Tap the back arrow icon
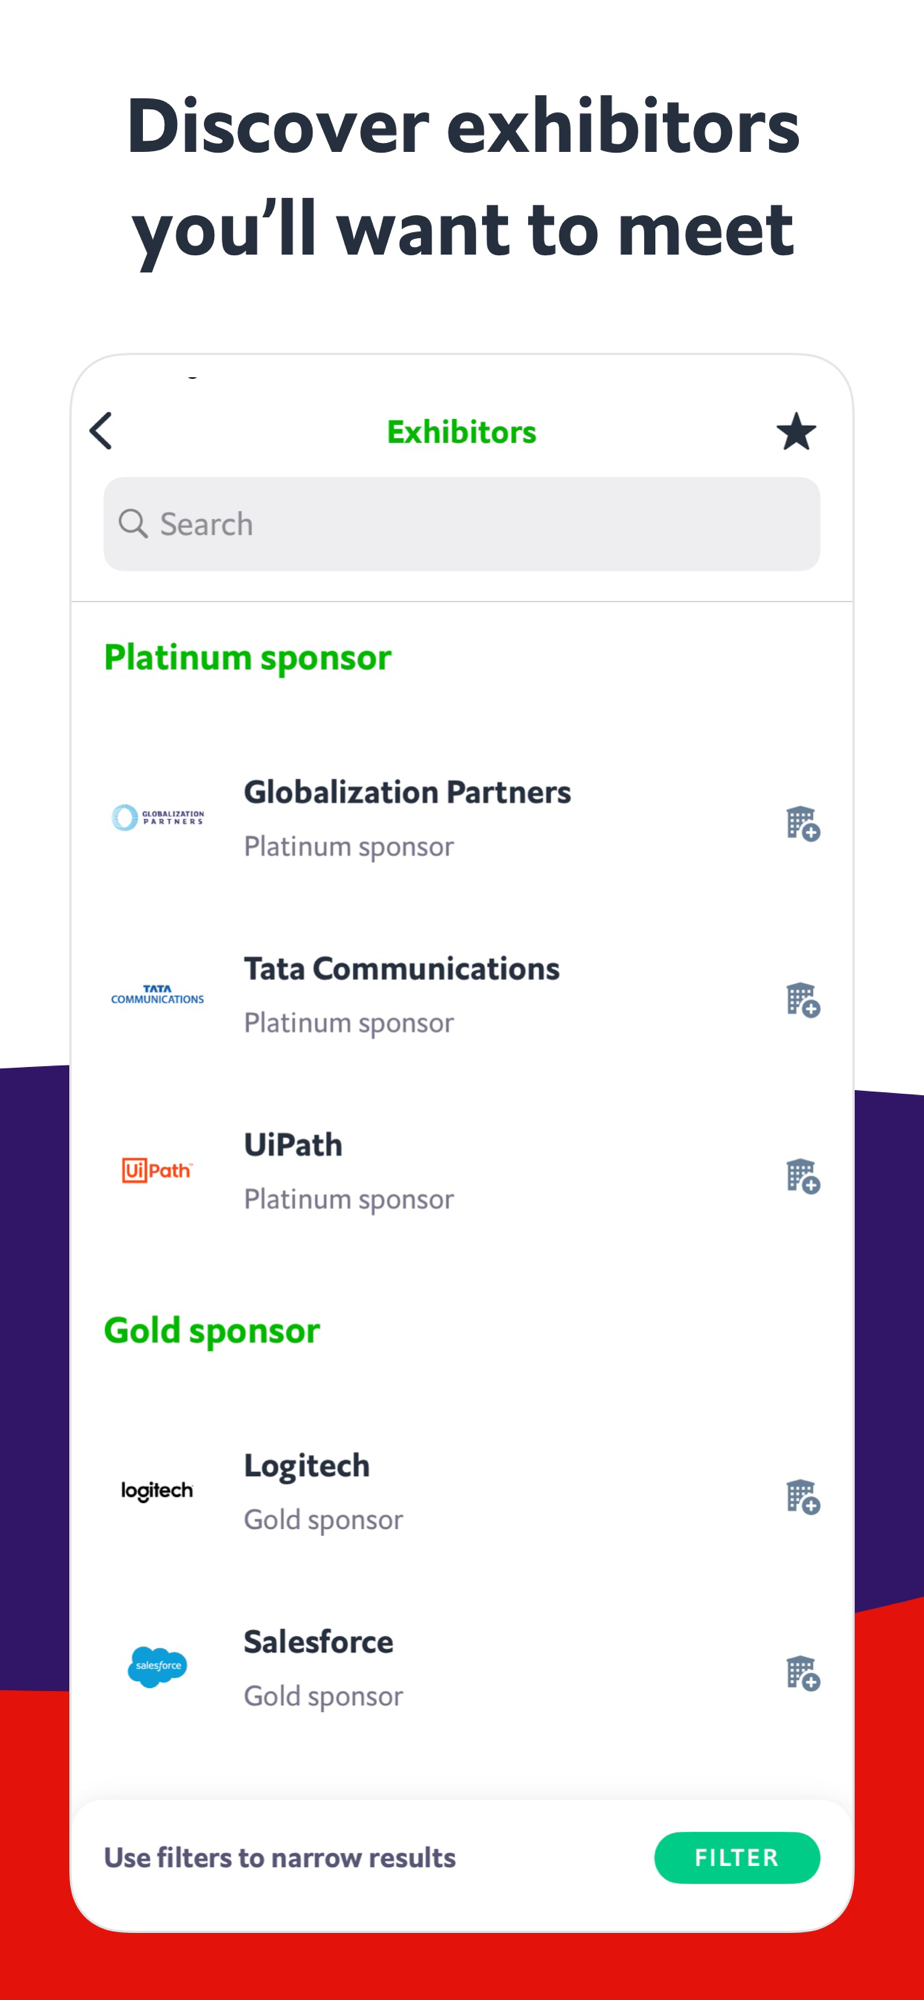 [102, 431]
